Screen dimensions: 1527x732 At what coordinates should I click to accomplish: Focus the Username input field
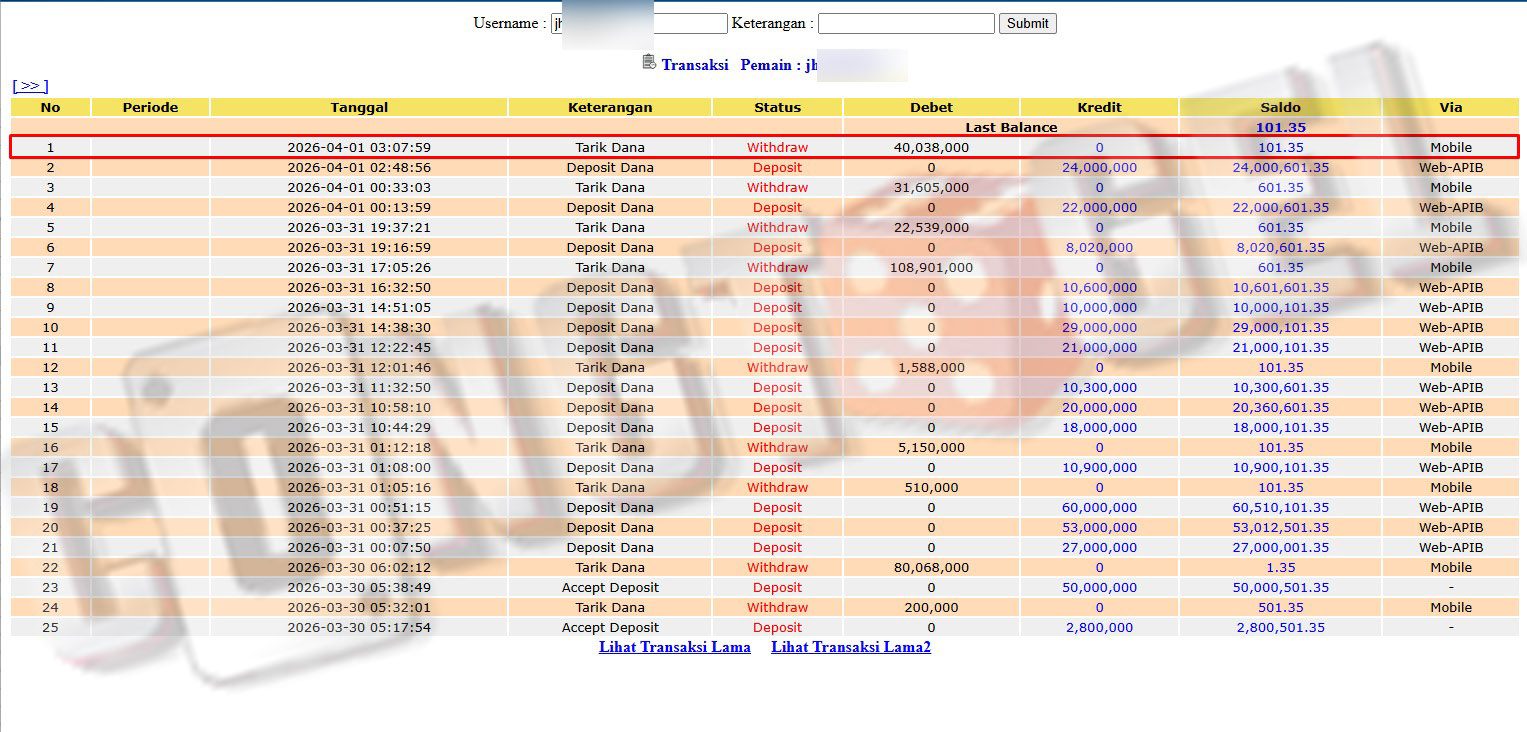click(639, 23)
